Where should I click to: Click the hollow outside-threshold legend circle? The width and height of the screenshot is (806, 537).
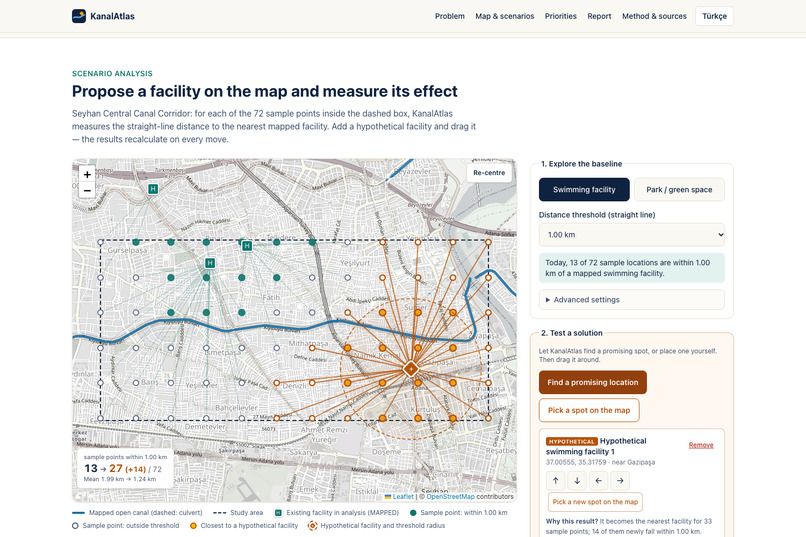click(76, 526)
